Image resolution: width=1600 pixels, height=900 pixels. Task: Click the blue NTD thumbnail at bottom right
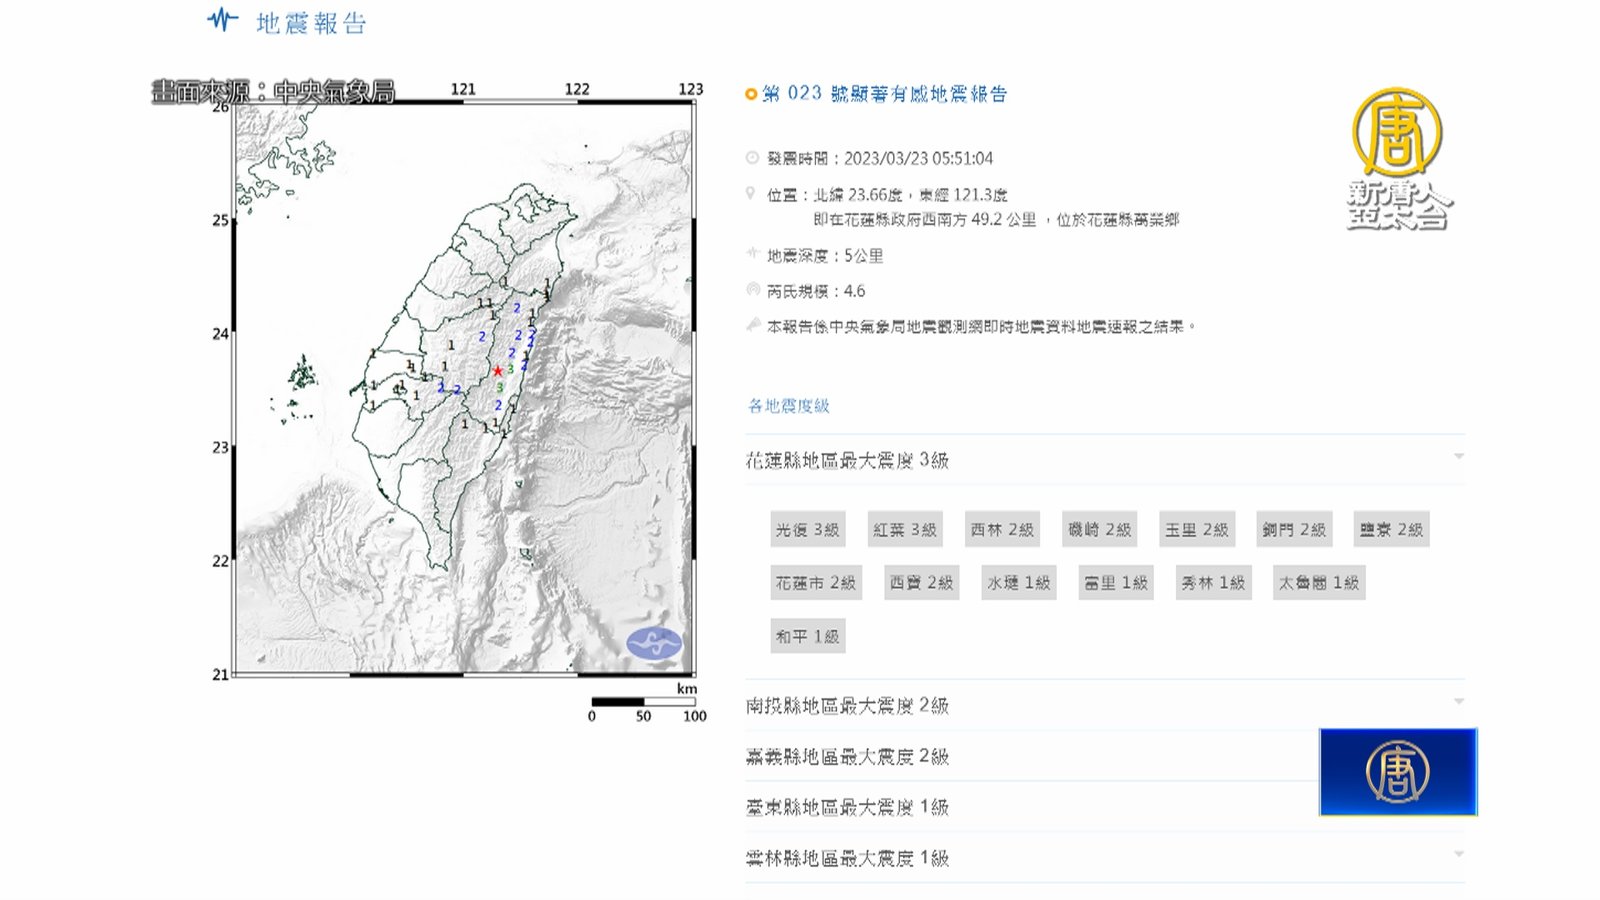point(1397,772)
